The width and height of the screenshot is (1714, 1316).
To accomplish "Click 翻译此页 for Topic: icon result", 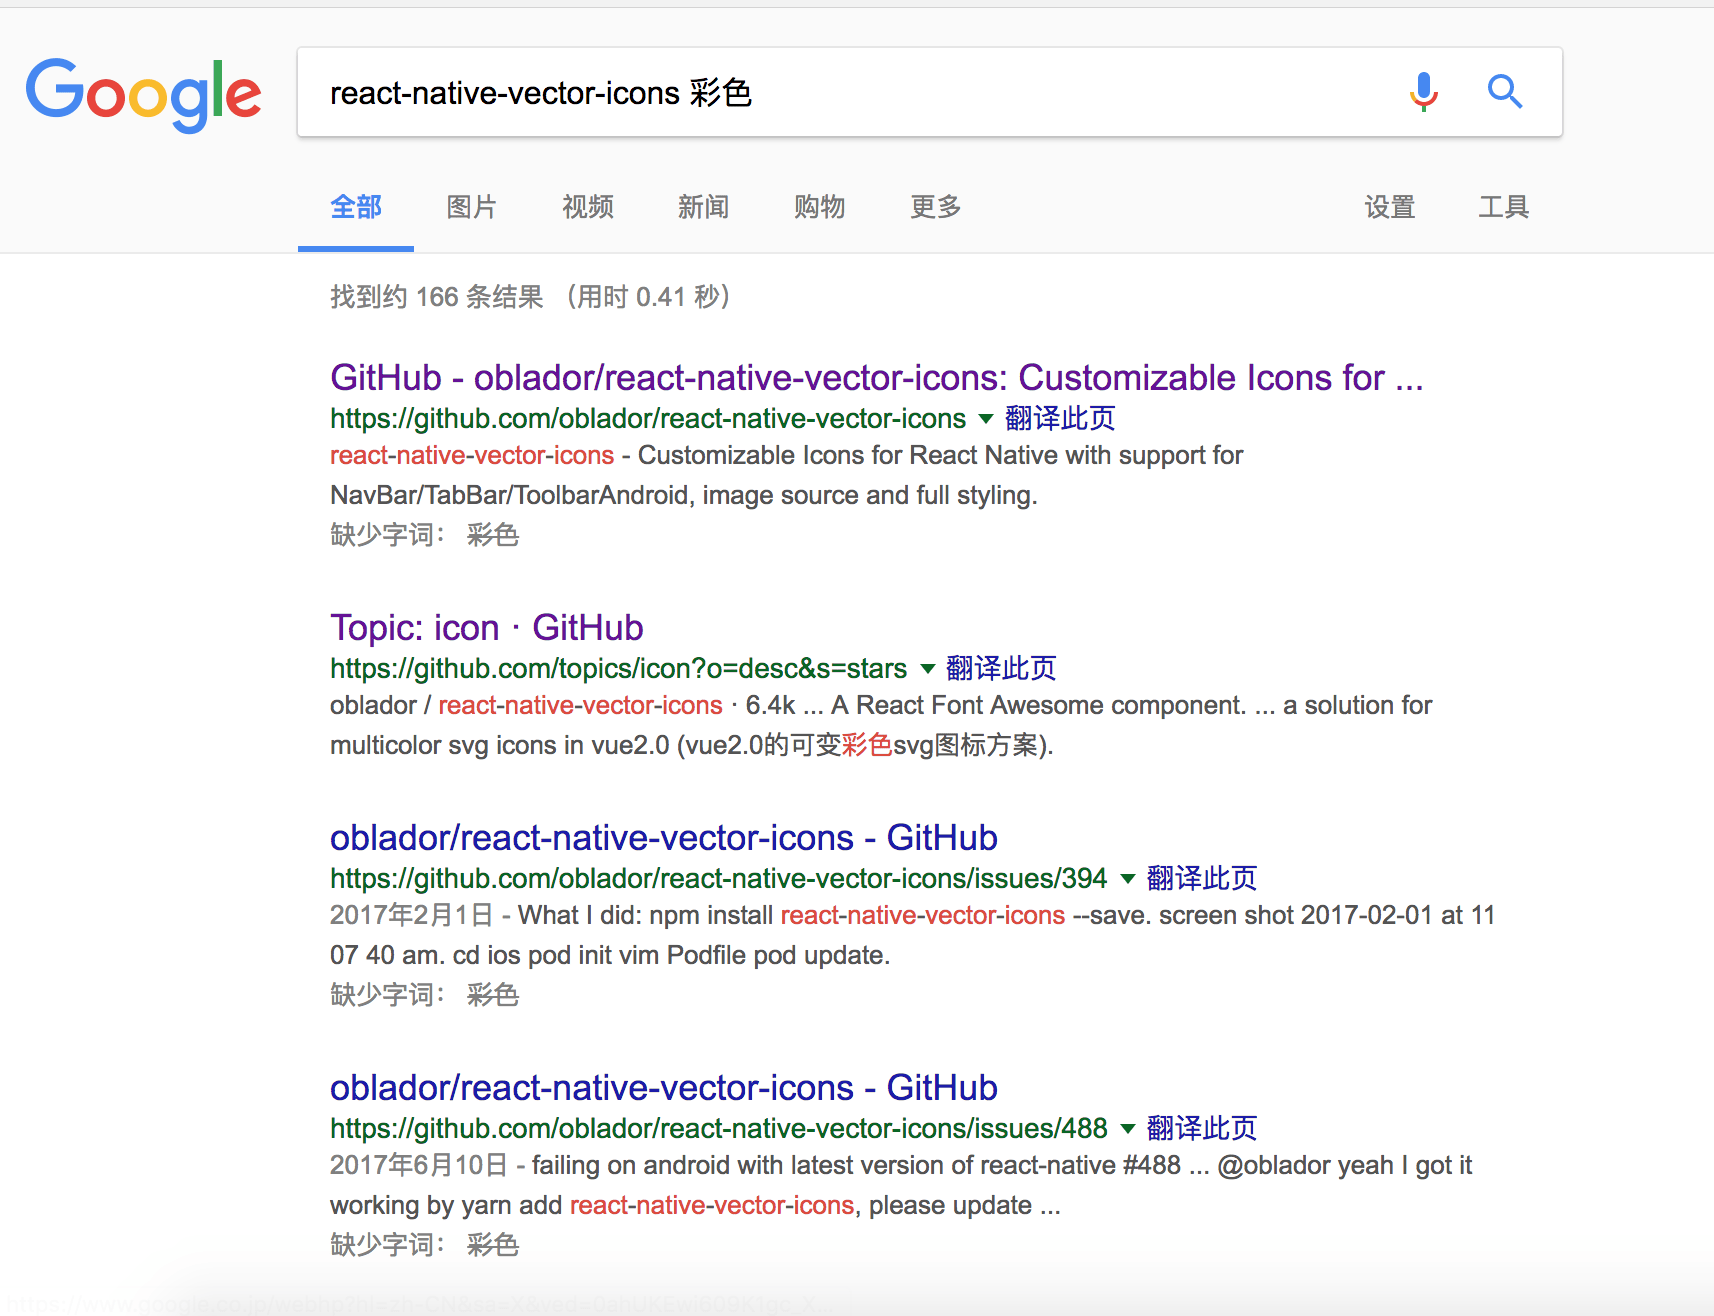I will [x=1001, y=668].
